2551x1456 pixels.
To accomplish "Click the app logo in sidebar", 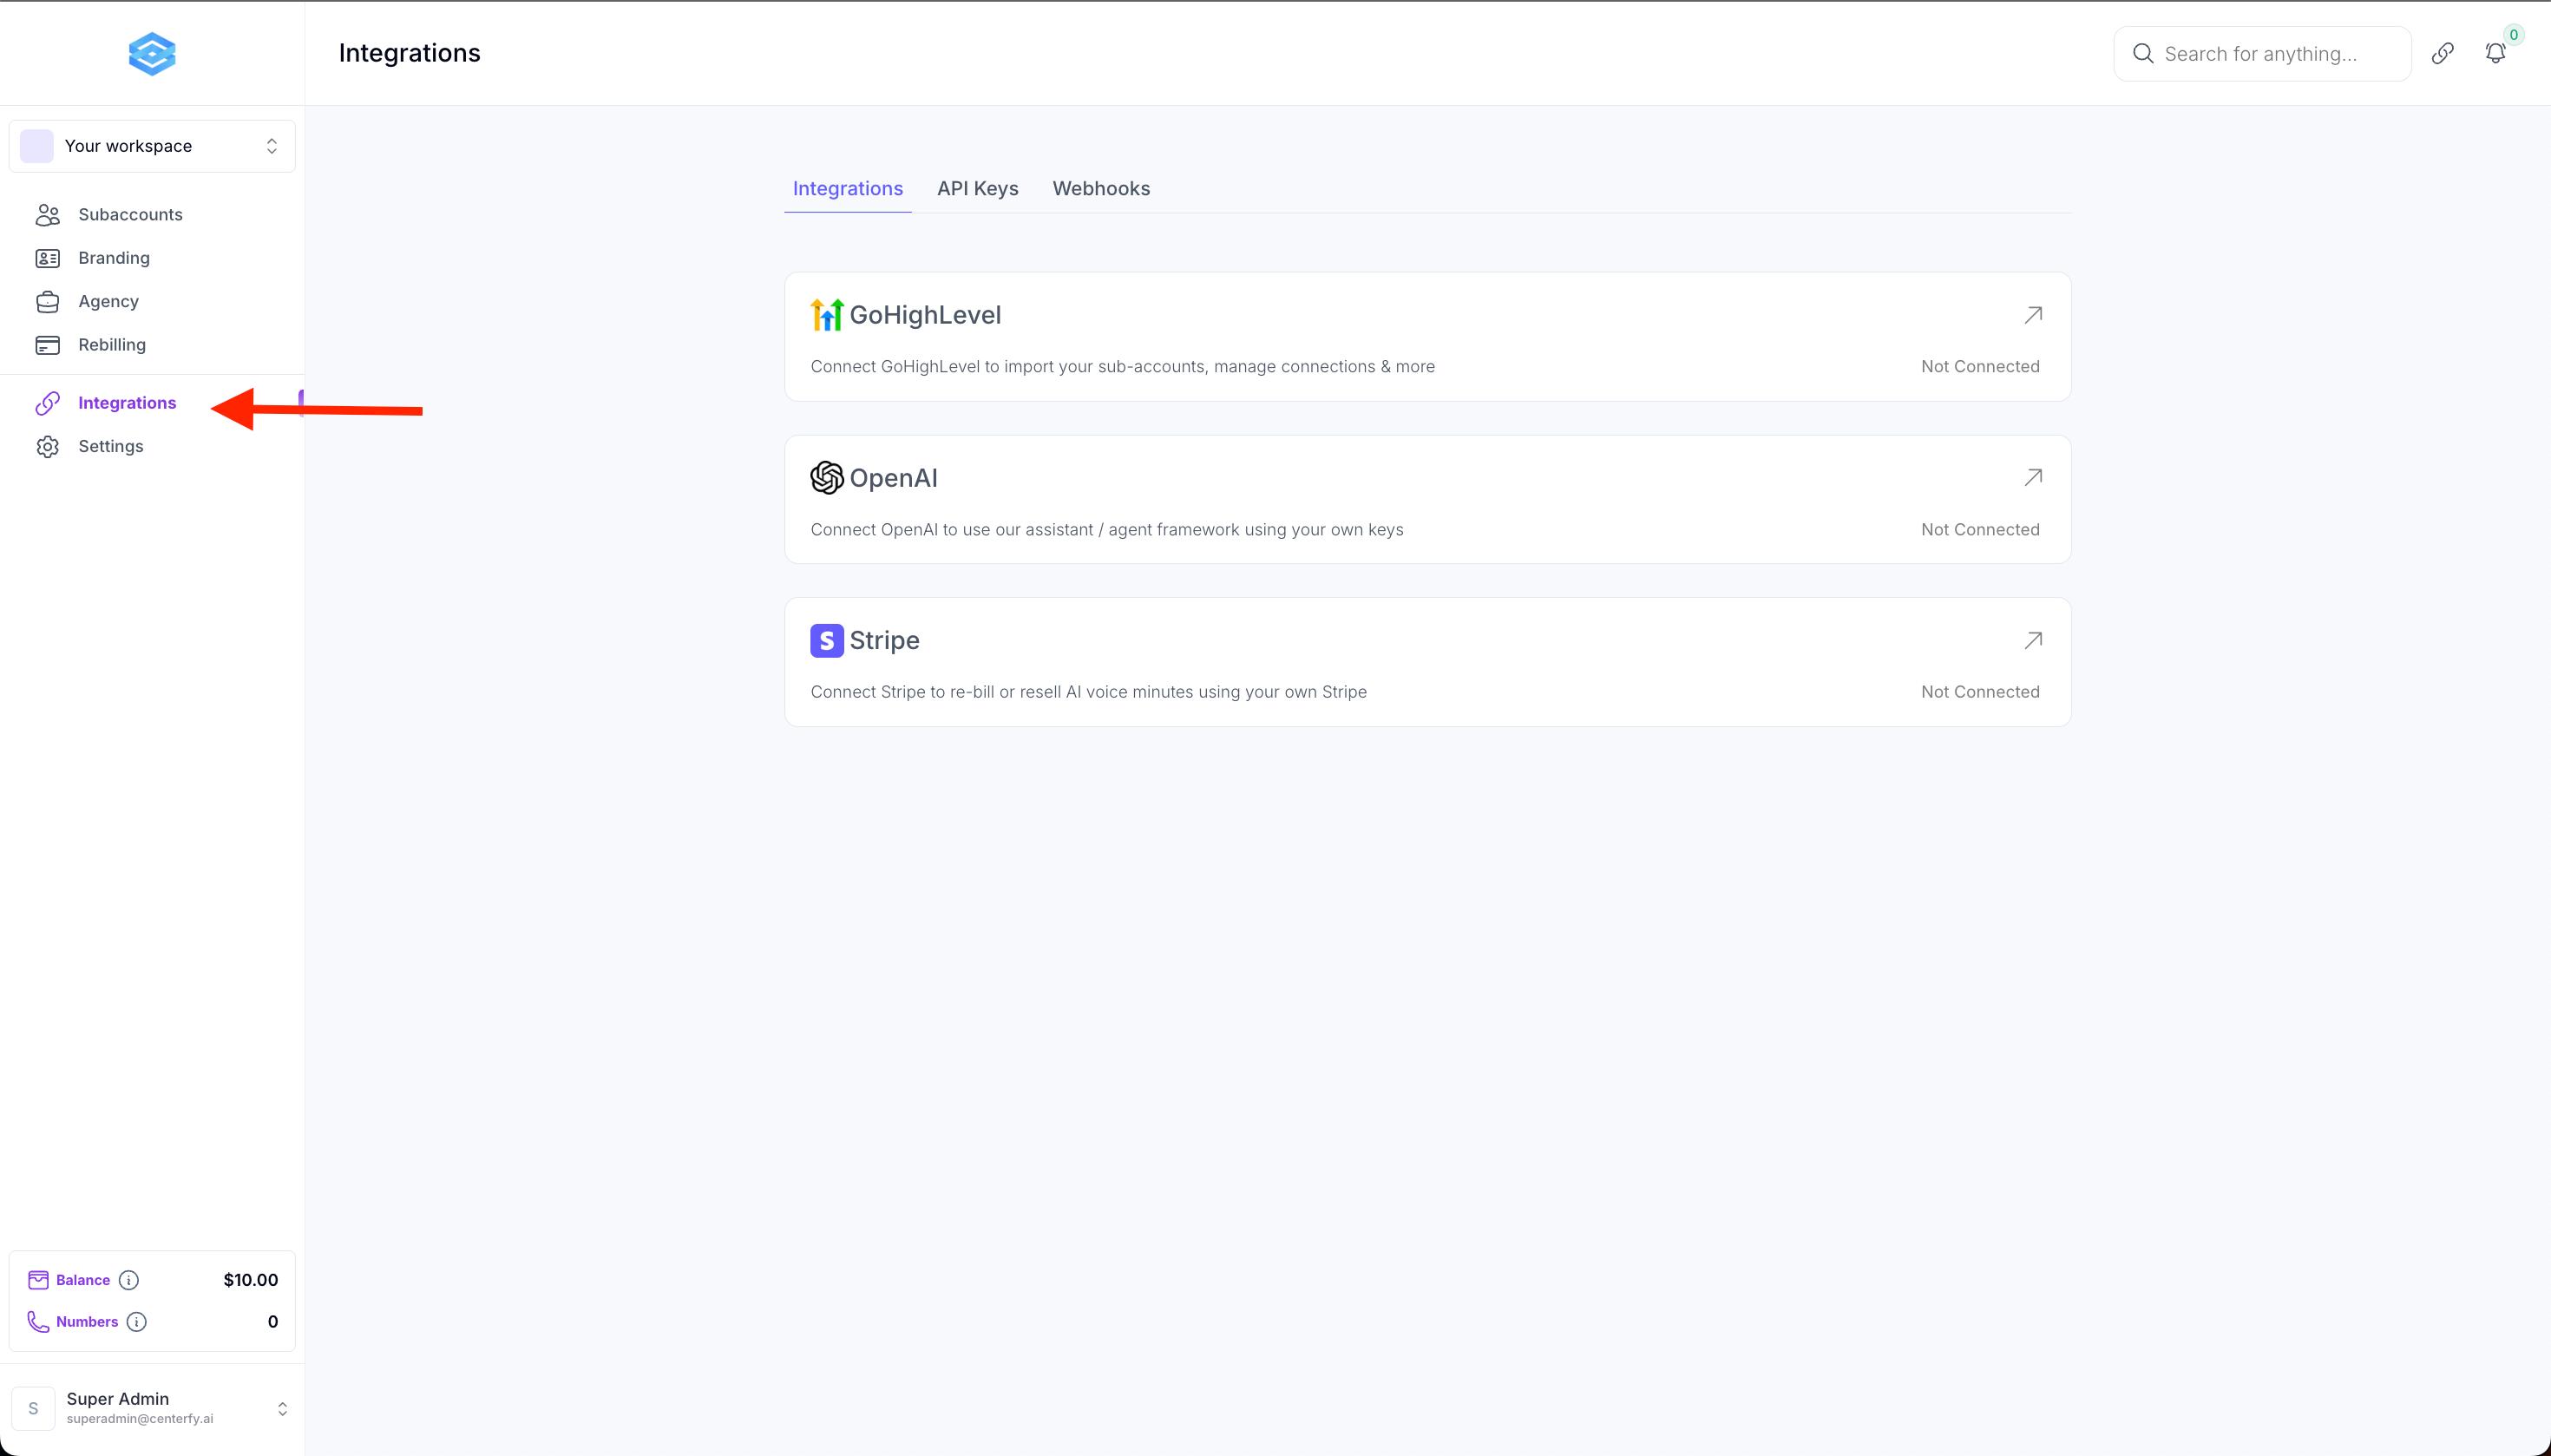I will click(x=152, y=54).
